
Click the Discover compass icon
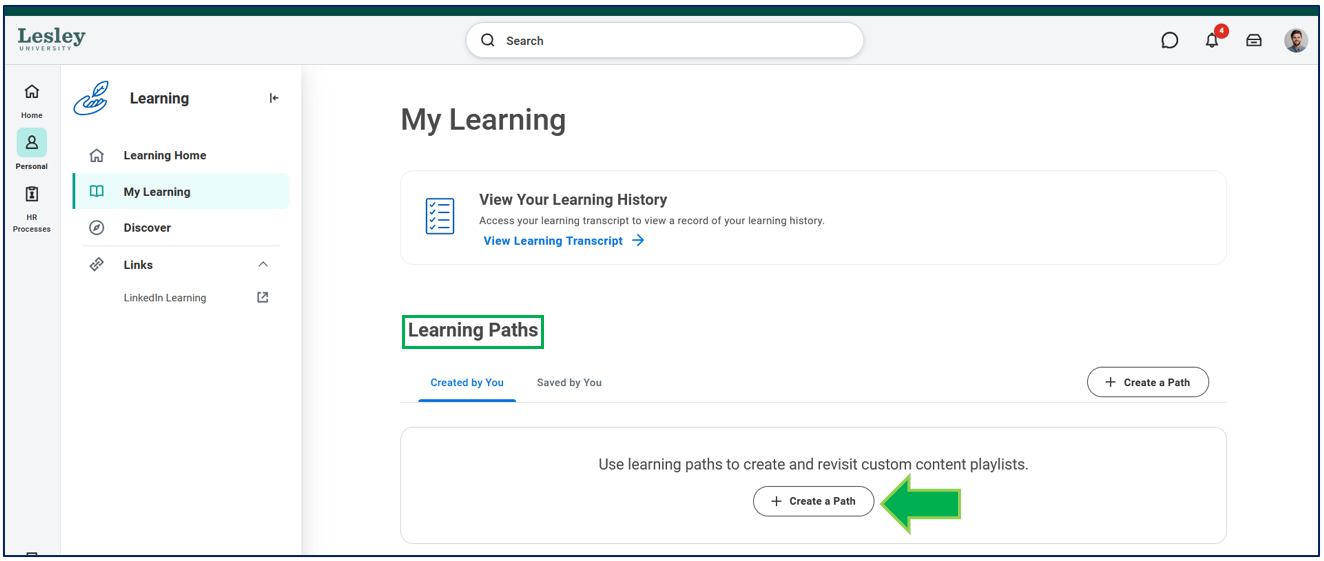click(97, 228)
